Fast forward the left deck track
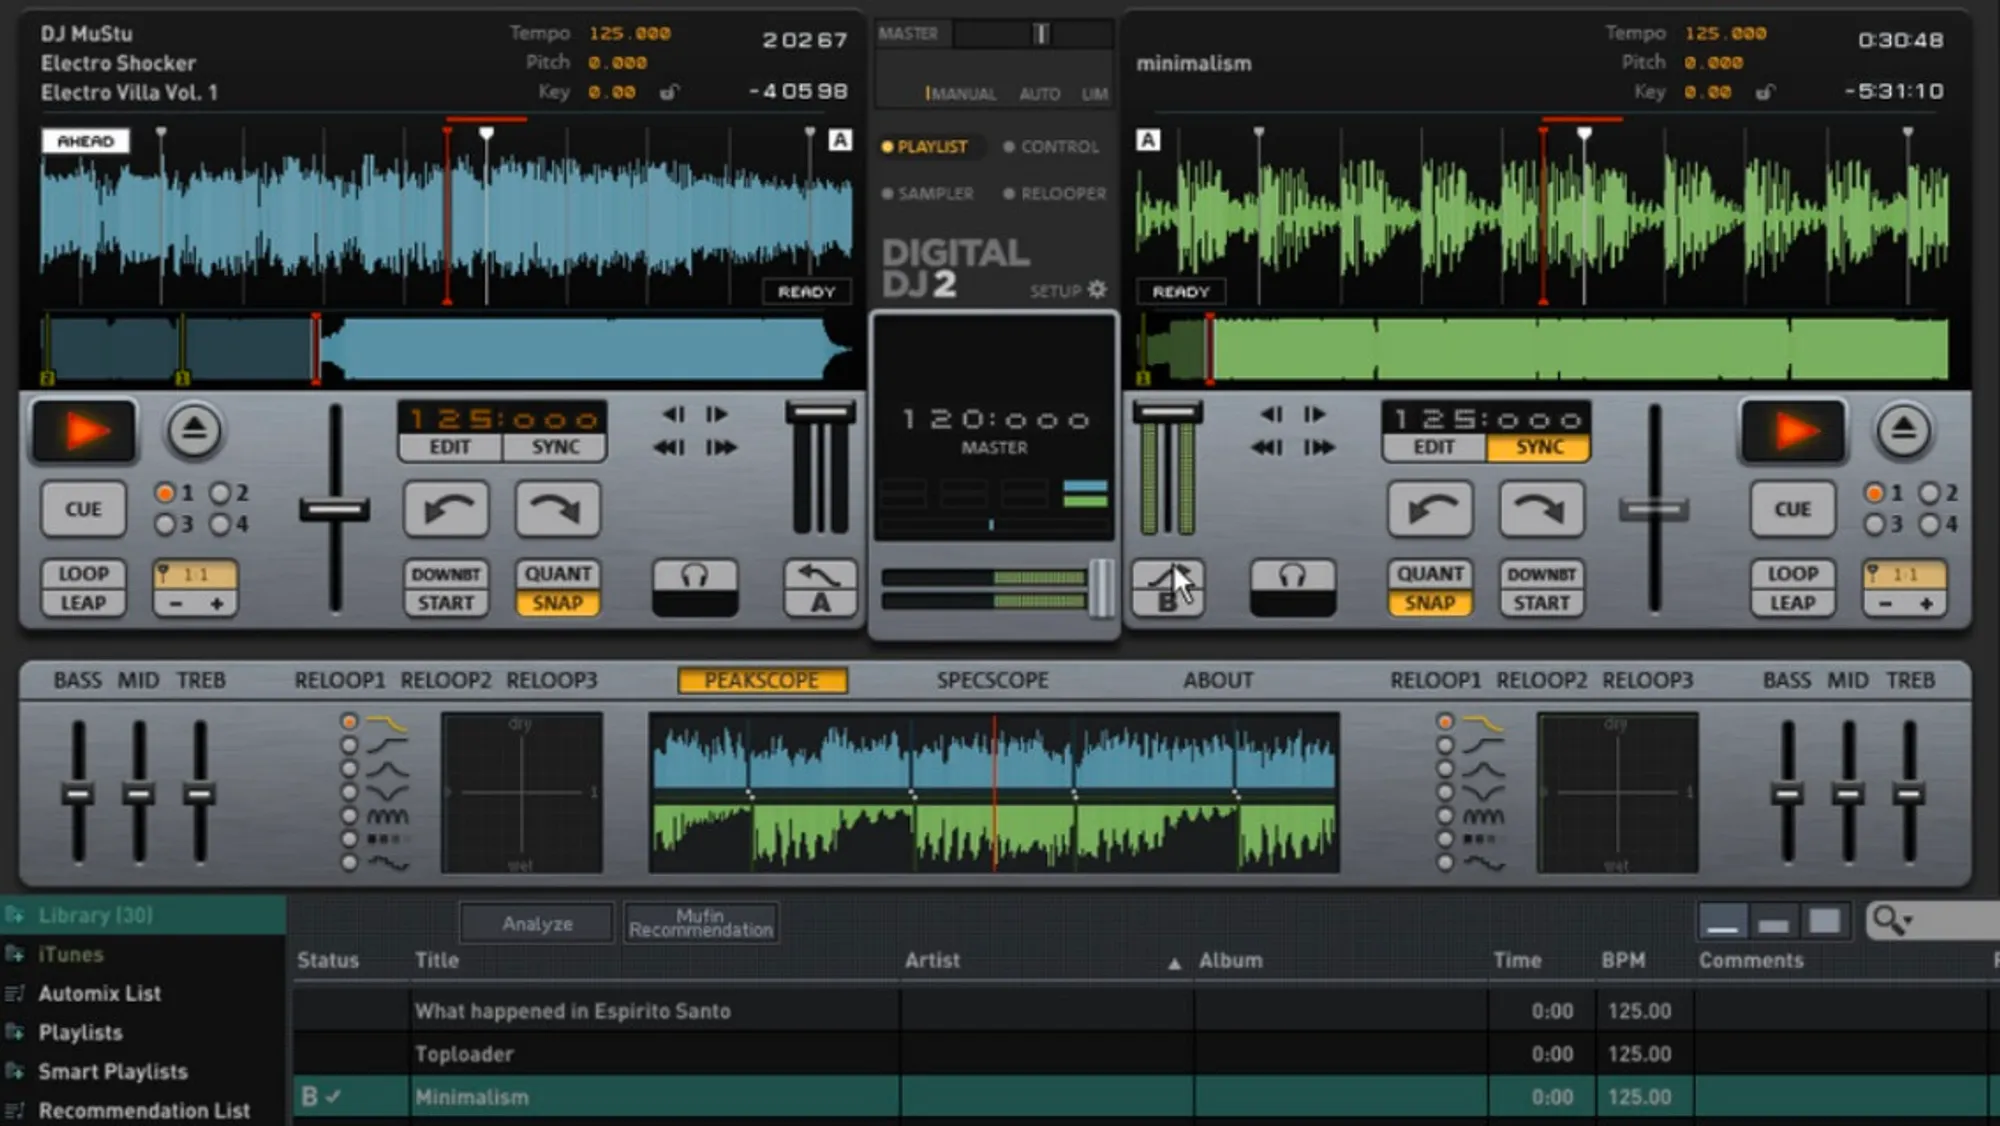Image resolution: width=2000 pixels, height=1126 pixels. (x=721, y=447)
